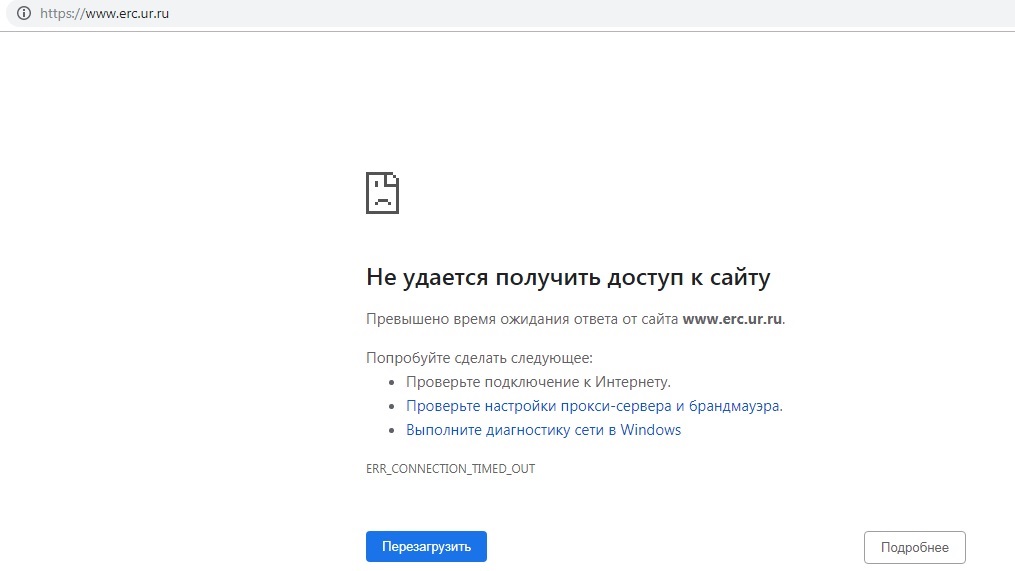1015x571 pixels.
Task: Click the bullet before the proxy settings link
Action: click(x=392, y=407)
